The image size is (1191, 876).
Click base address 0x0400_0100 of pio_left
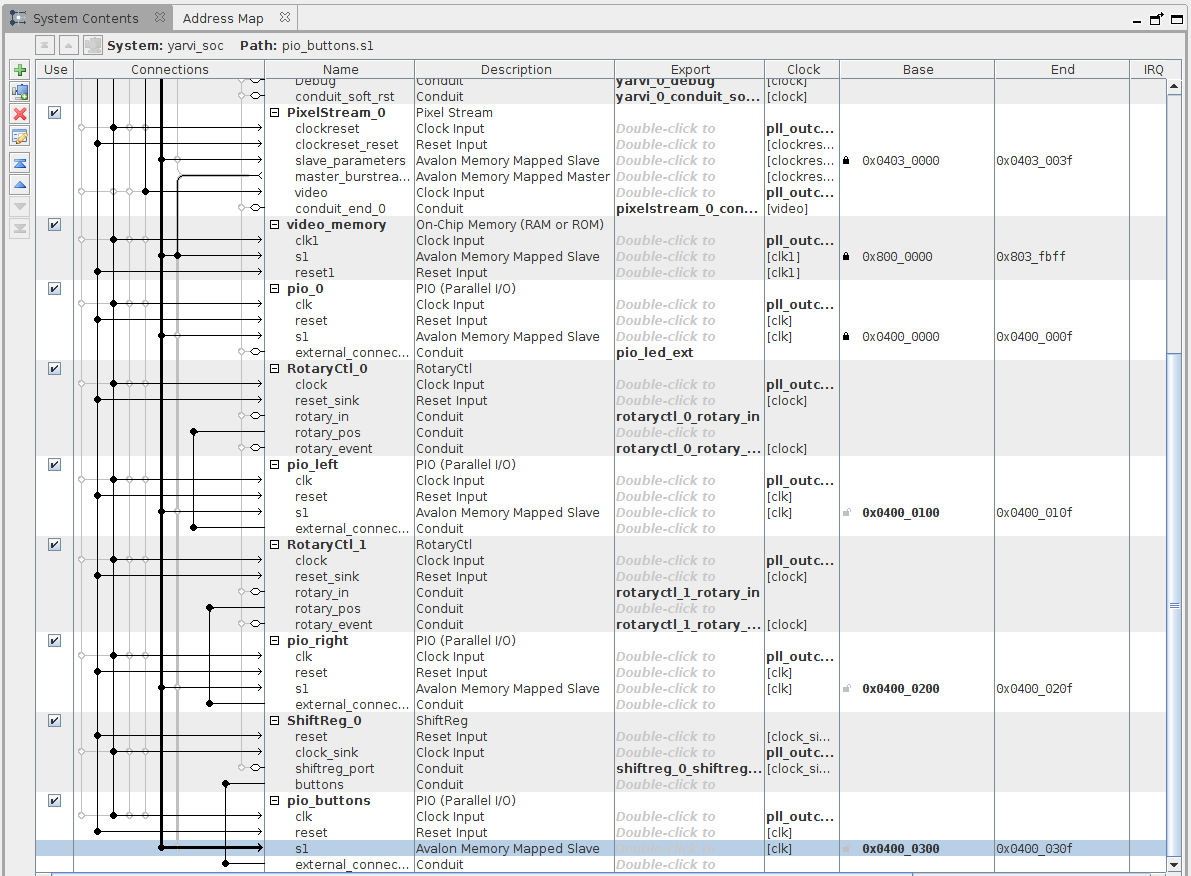(900, 513)
